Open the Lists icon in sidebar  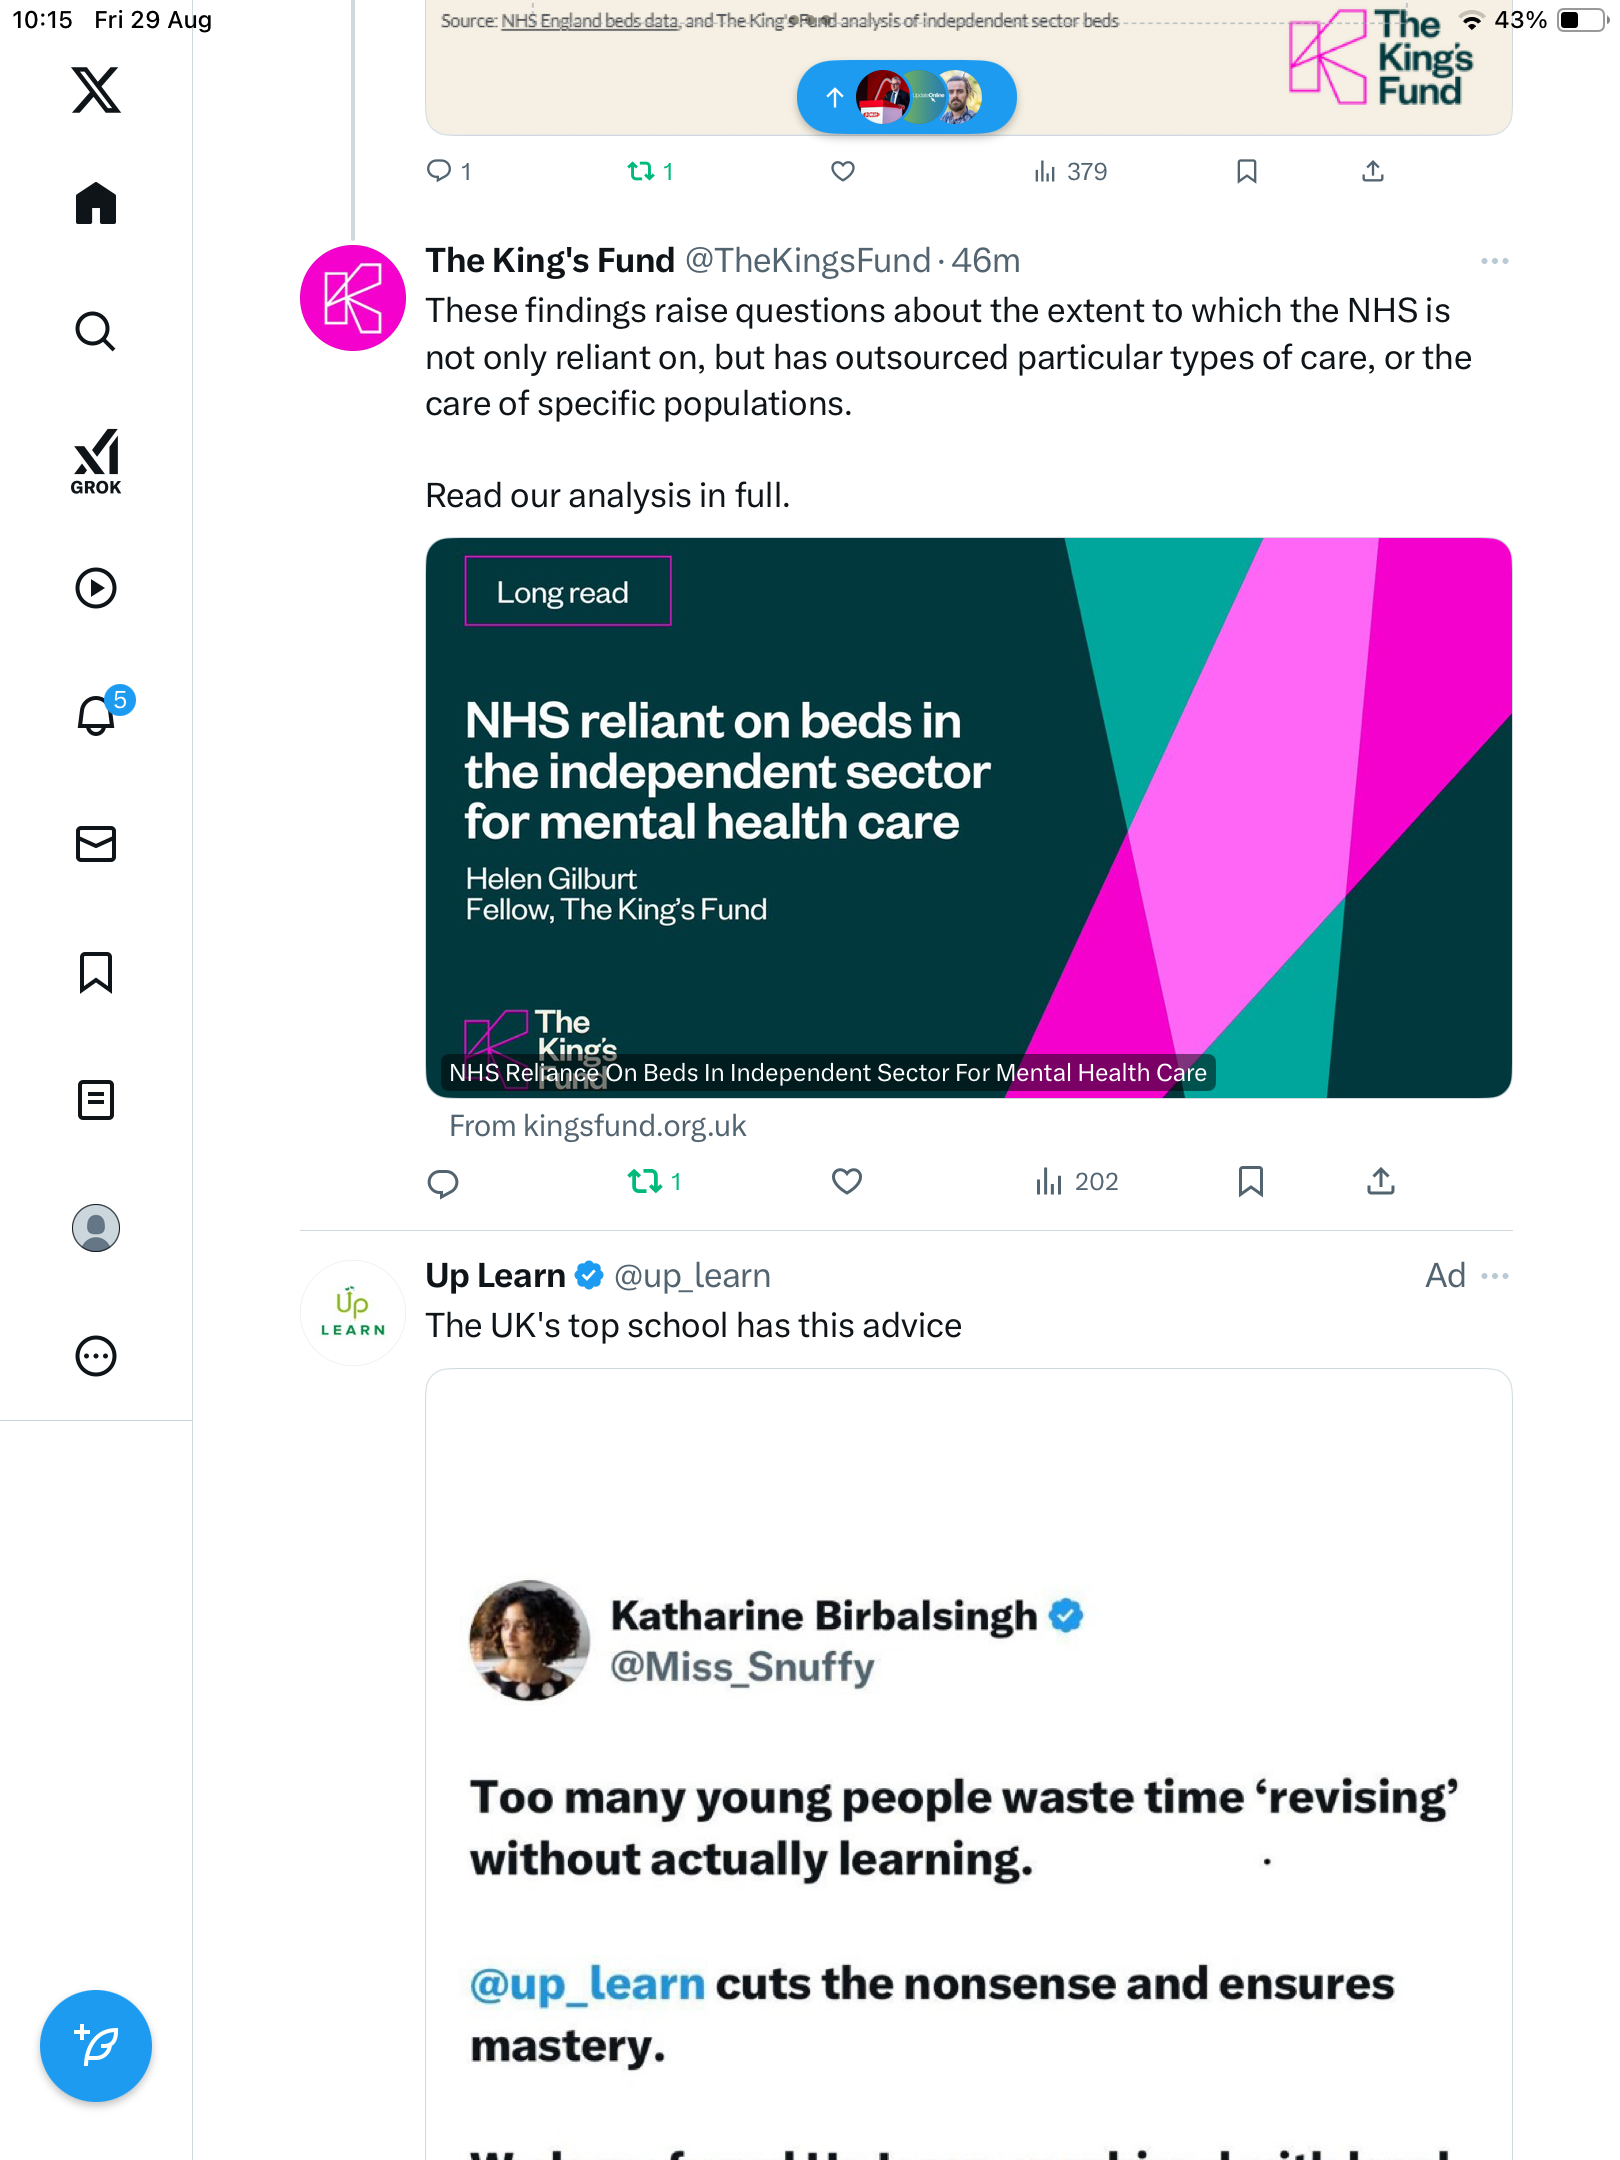pyautogui.click(x=96, y=1100)
